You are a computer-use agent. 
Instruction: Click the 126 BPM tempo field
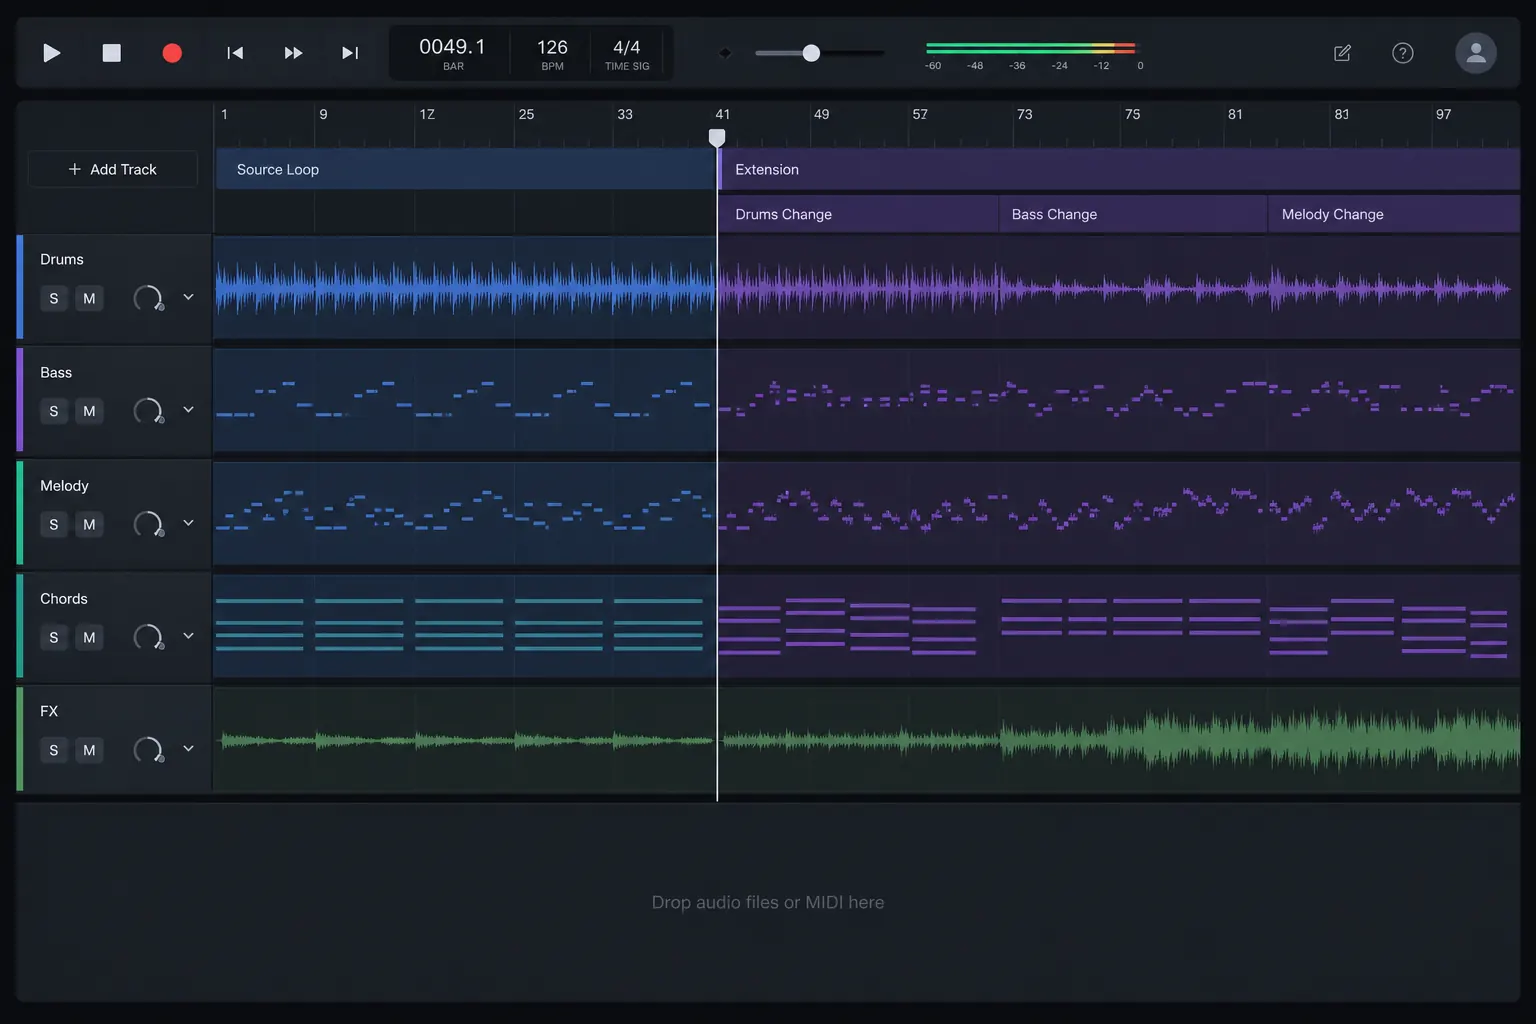click(x=552, y=53)
